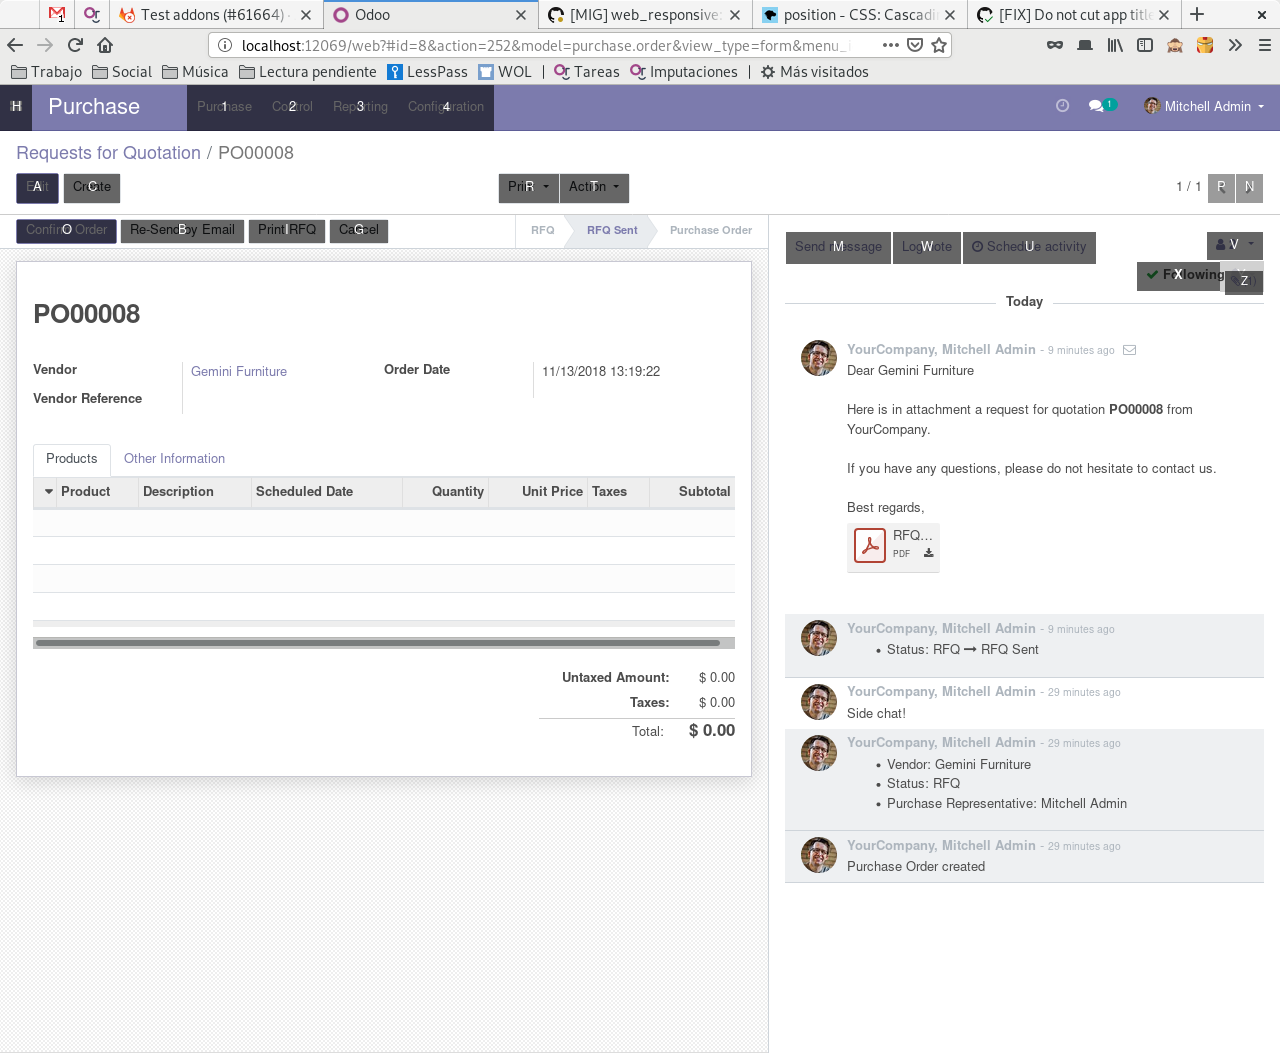The width and height of the screenshot is (1280, 1053).
Task: Open the Reporting menu in Purchase
Action: (x=360, y=106)
